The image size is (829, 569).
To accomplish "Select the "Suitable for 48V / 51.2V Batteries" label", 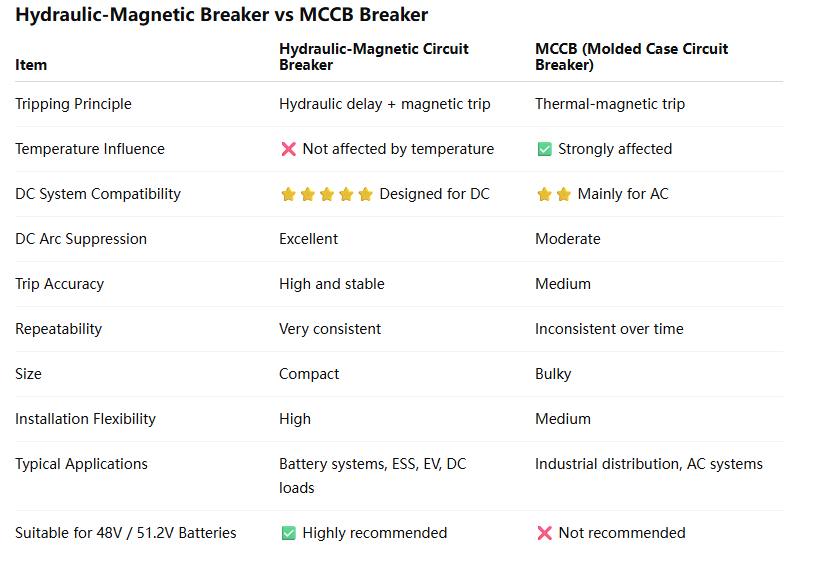I will [126, 533].
